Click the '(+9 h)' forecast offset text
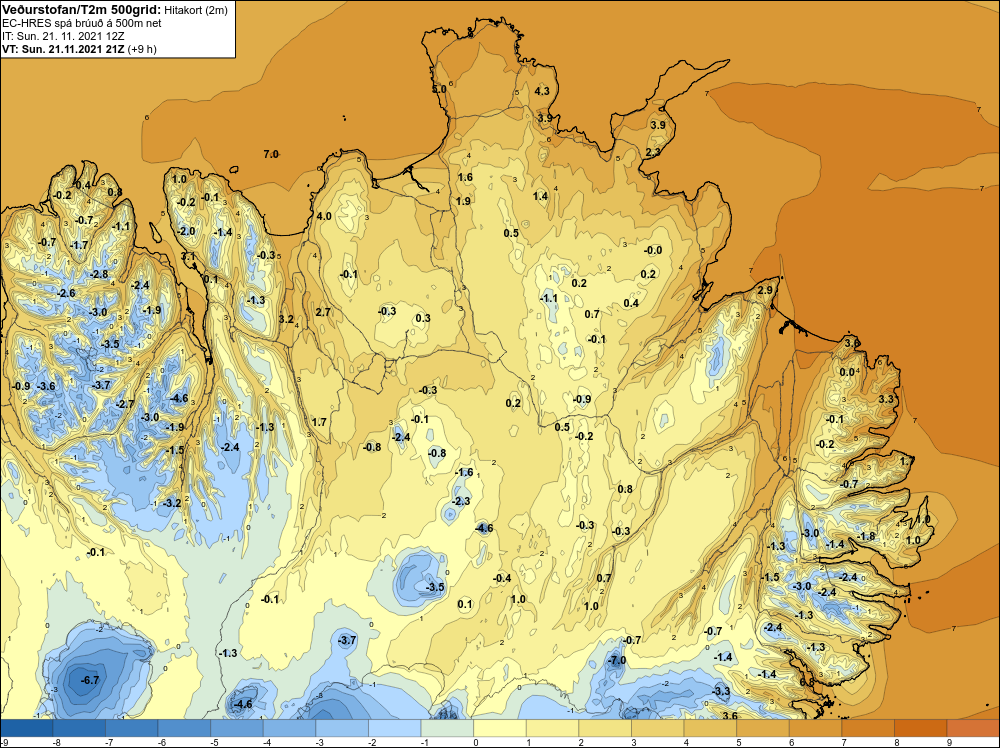The height and width of the screenshot is (748, 1000). 142,49
